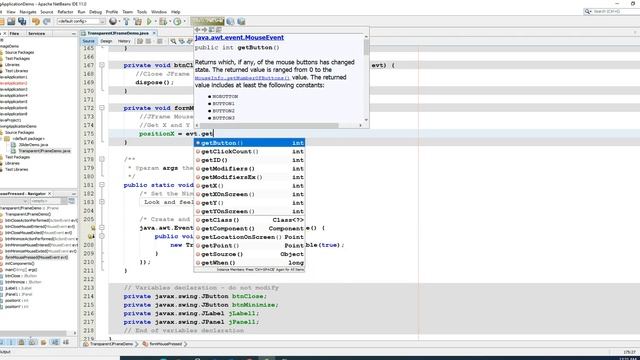Select the Source editor view

tap(88, 41)
